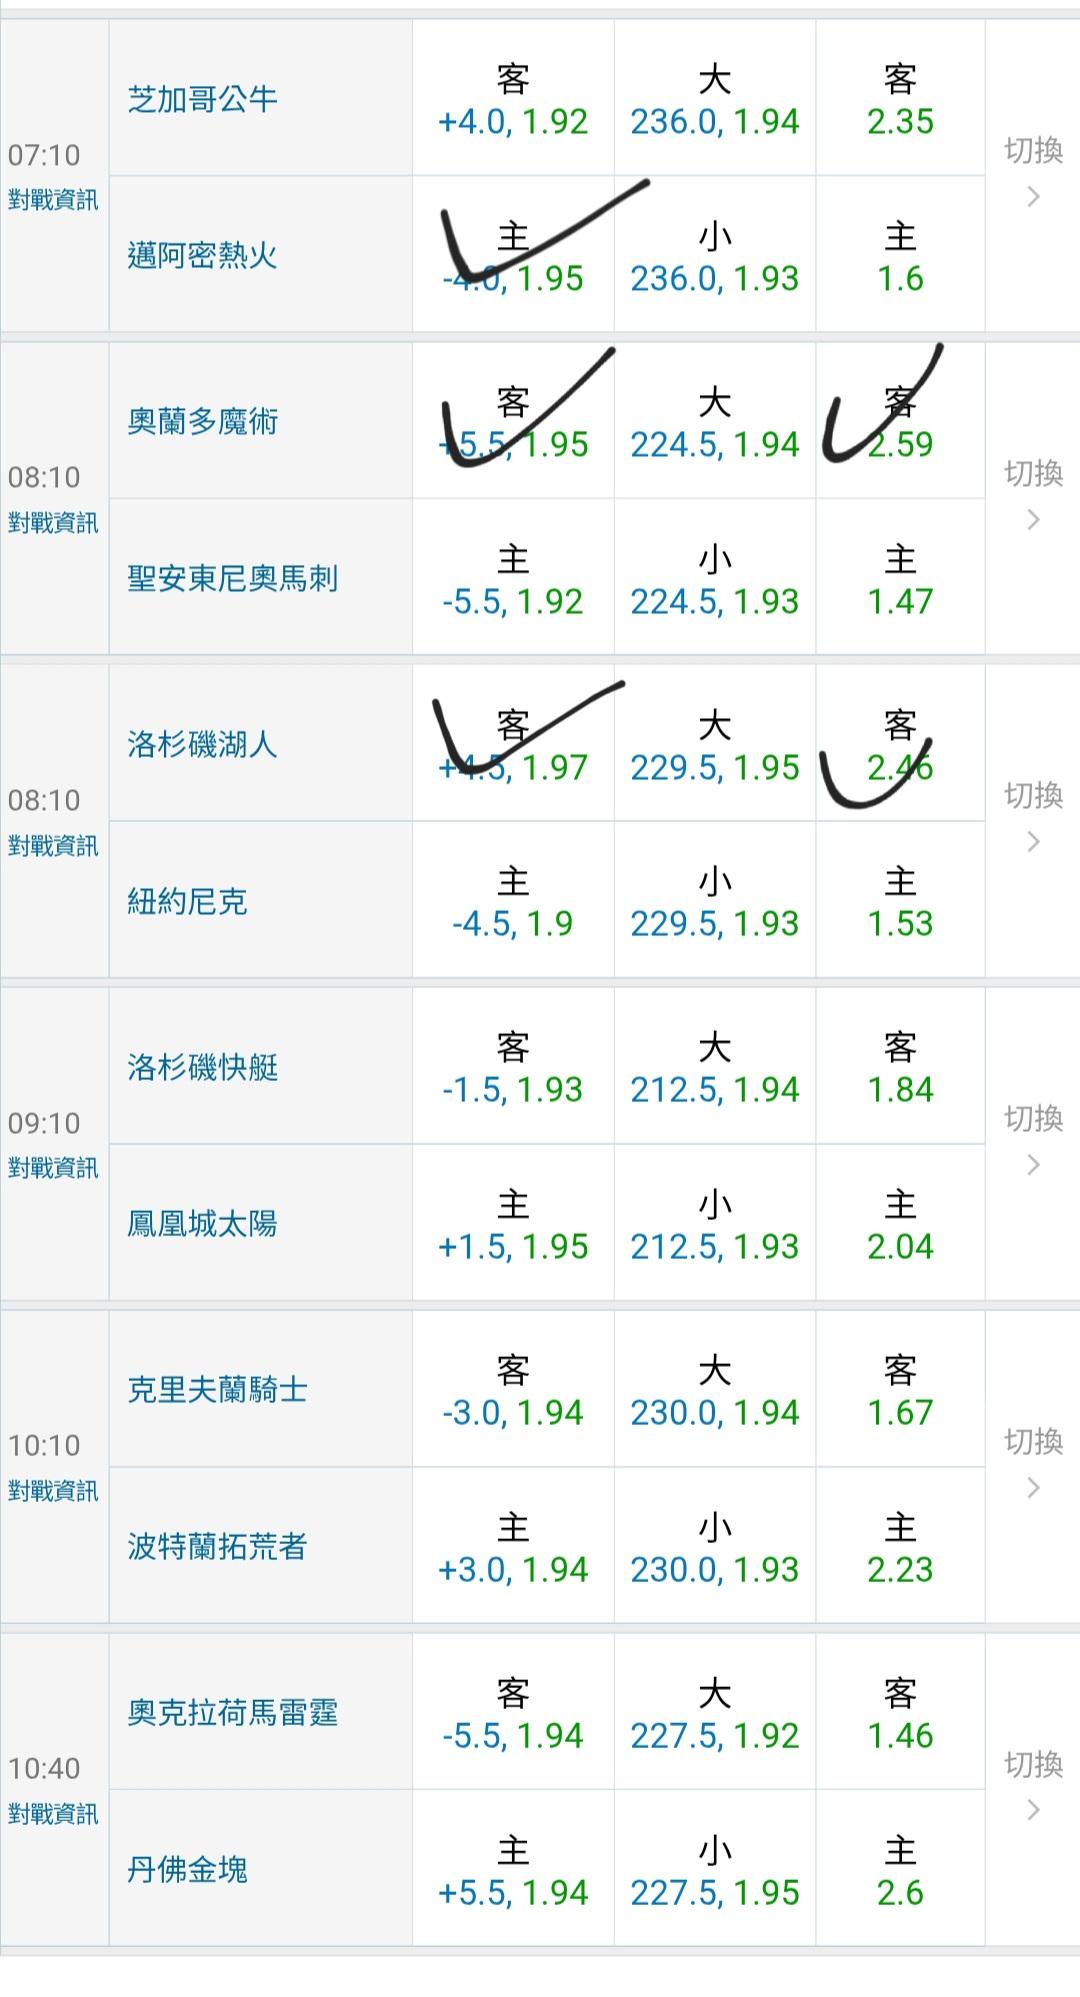Open 對戰資訊 for the 10:40 game
The width and height of the screenshot is (1080, 1997).
pyautogui.click(x=53, y=1814)
